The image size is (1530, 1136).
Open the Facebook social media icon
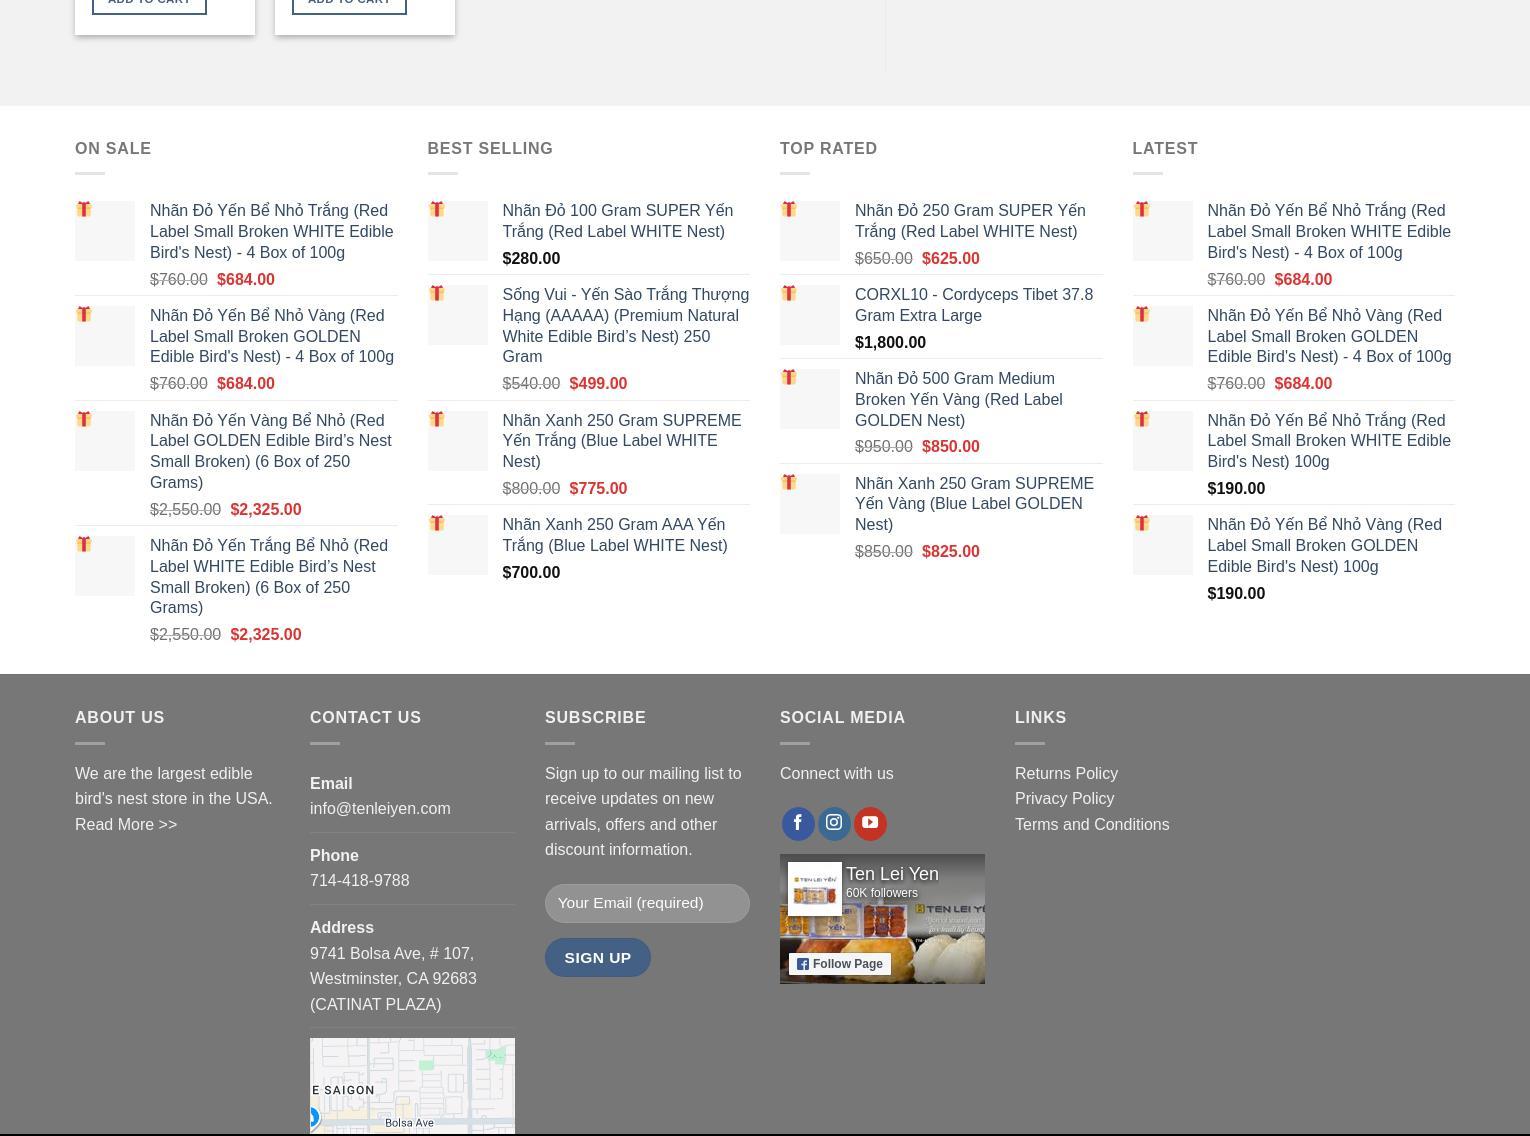tap(798, 823)
